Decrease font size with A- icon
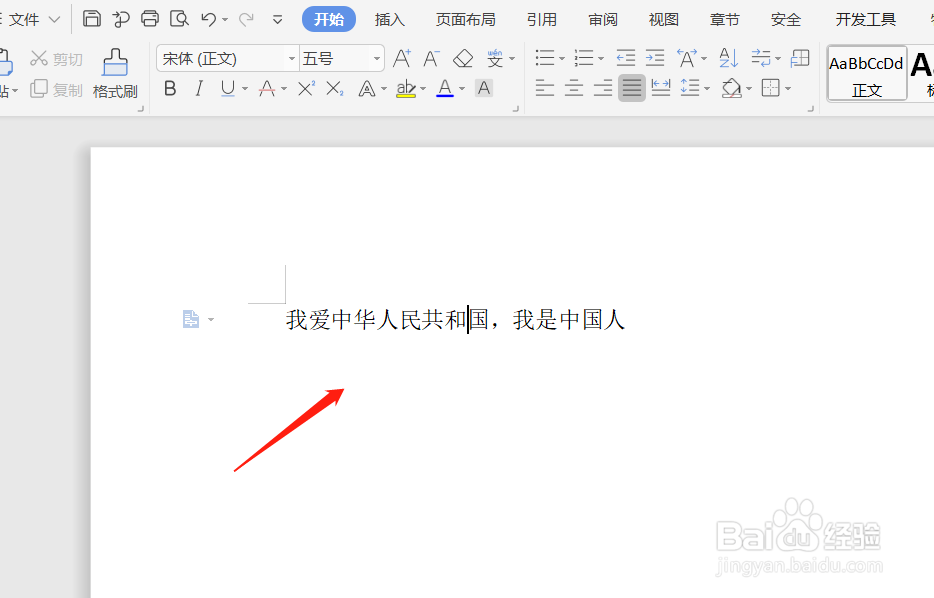 coord(431,58)
